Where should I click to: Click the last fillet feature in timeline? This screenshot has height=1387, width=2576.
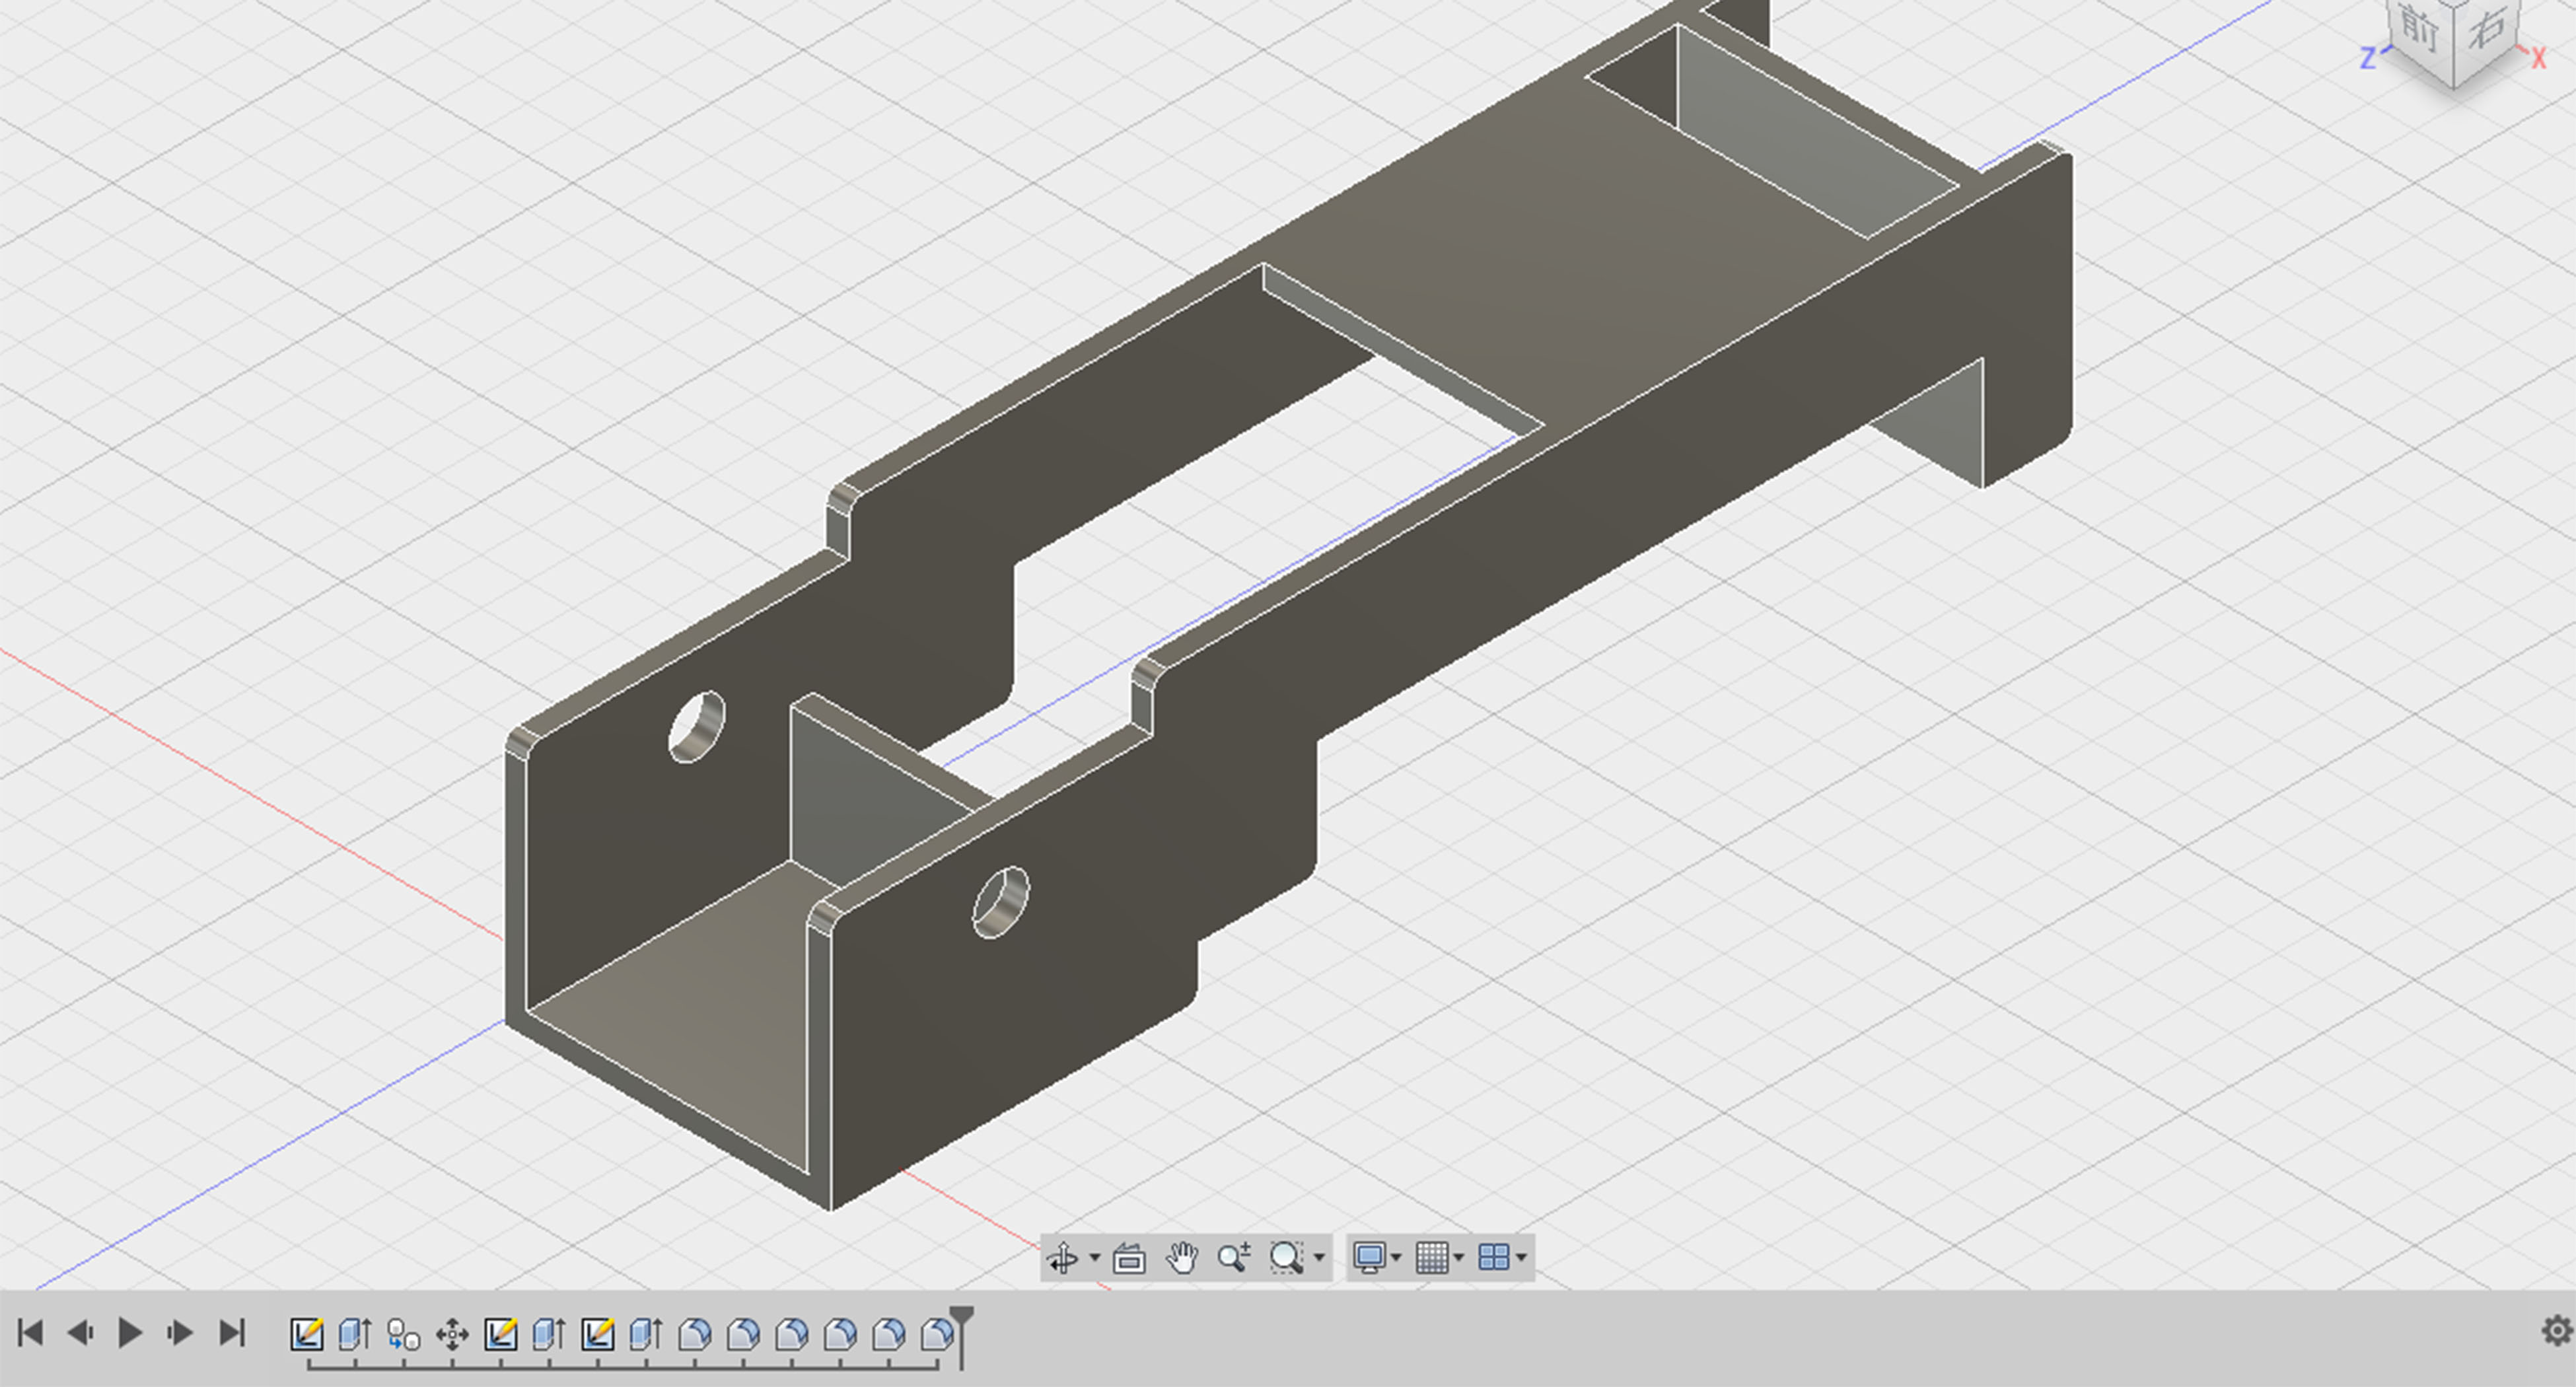pos(937,1334)
